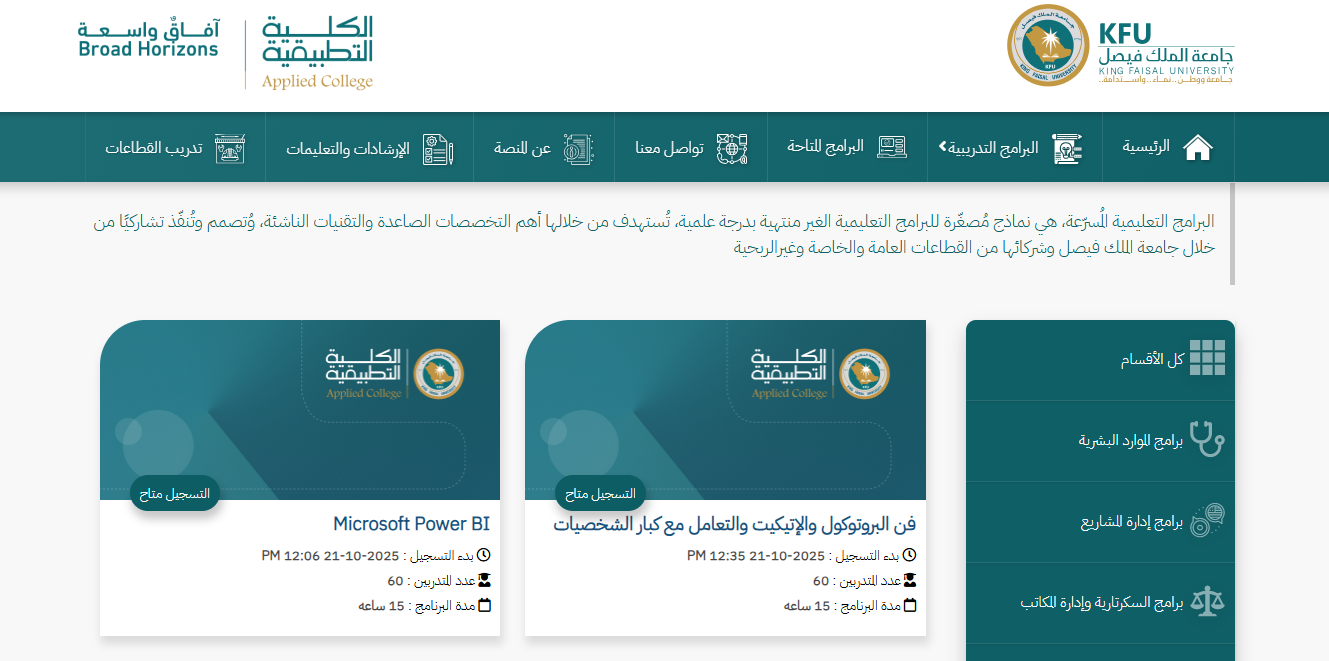
Task: Open the فن البروتوكول والإتيكيت course link
Action: pyautogui.click(x=734, y=524)
